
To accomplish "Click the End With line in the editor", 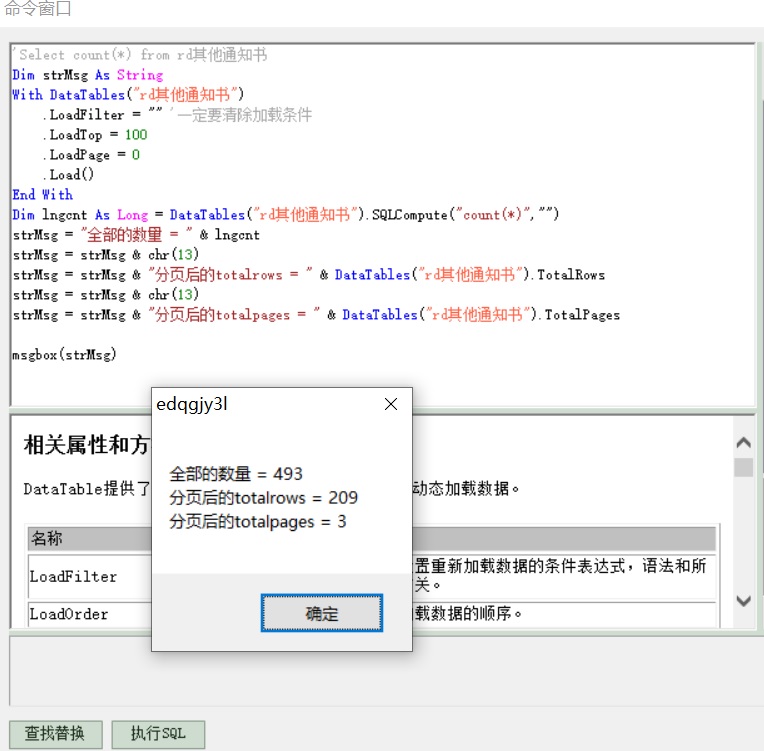I will pyautogui.click(x=43, y=195).
